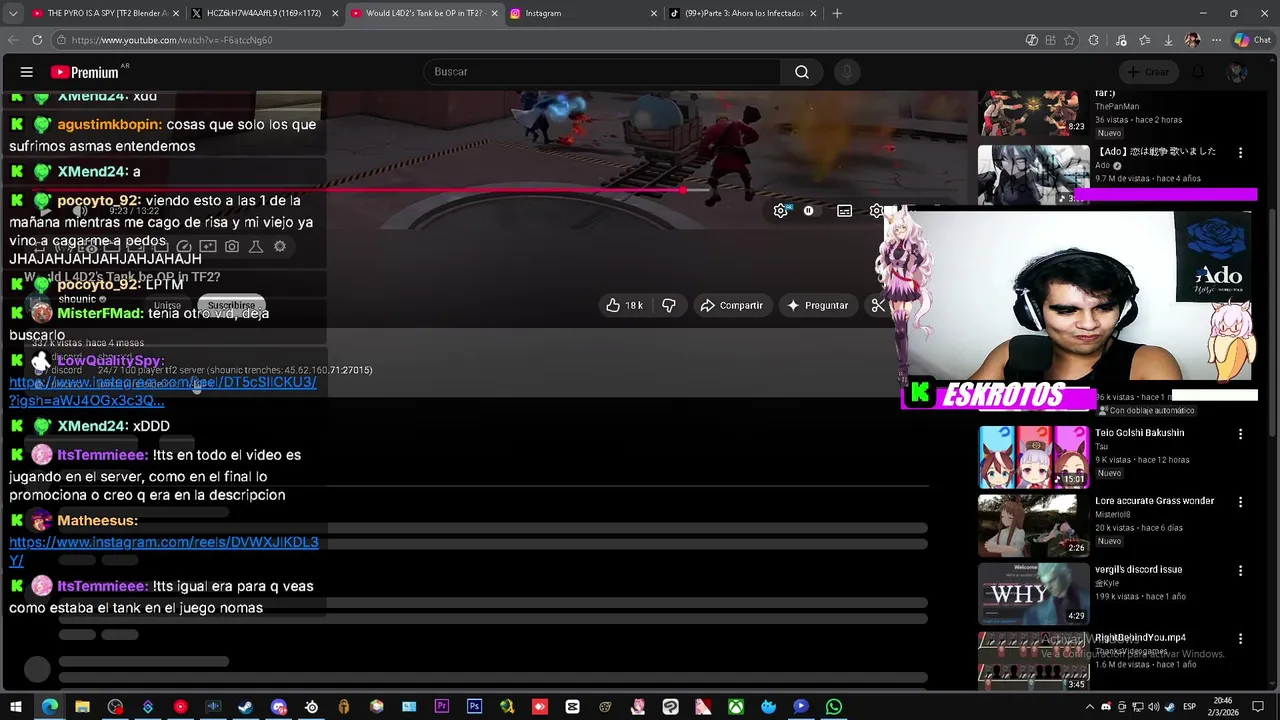Click the red video progress bar handle
This screenshot has width=1280, height=720.
click(x=683, y=190)
